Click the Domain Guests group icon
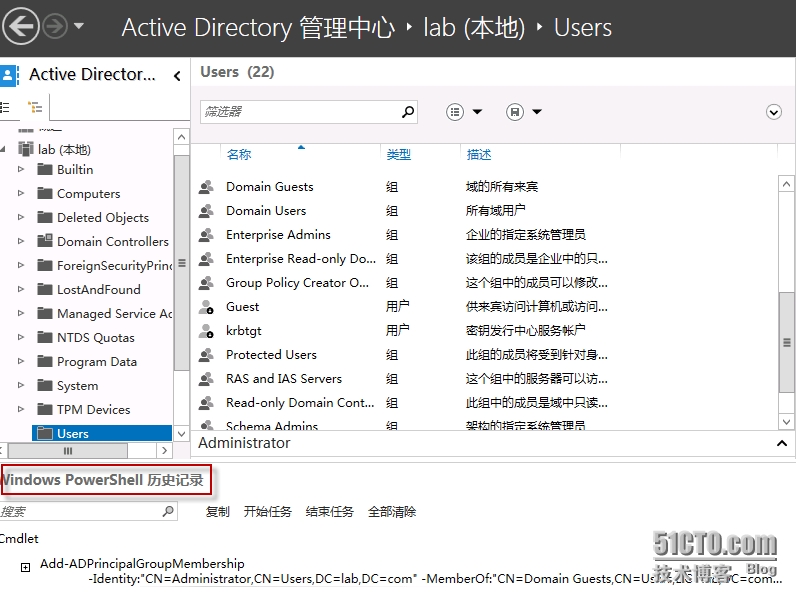The height and width of the screenshot is (602, 796). 206,187
